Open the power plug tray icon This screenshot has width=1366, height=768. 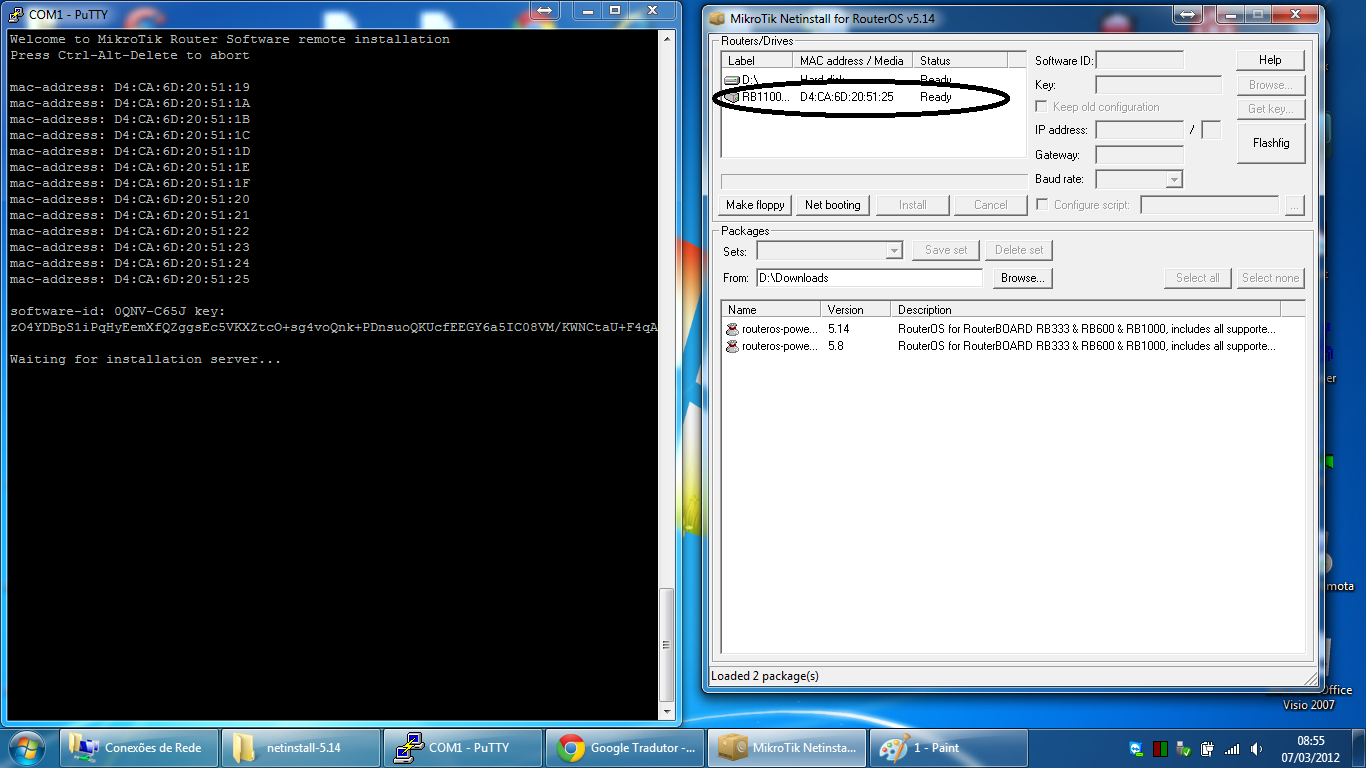pyautogui.click(x=1207, y=748)
